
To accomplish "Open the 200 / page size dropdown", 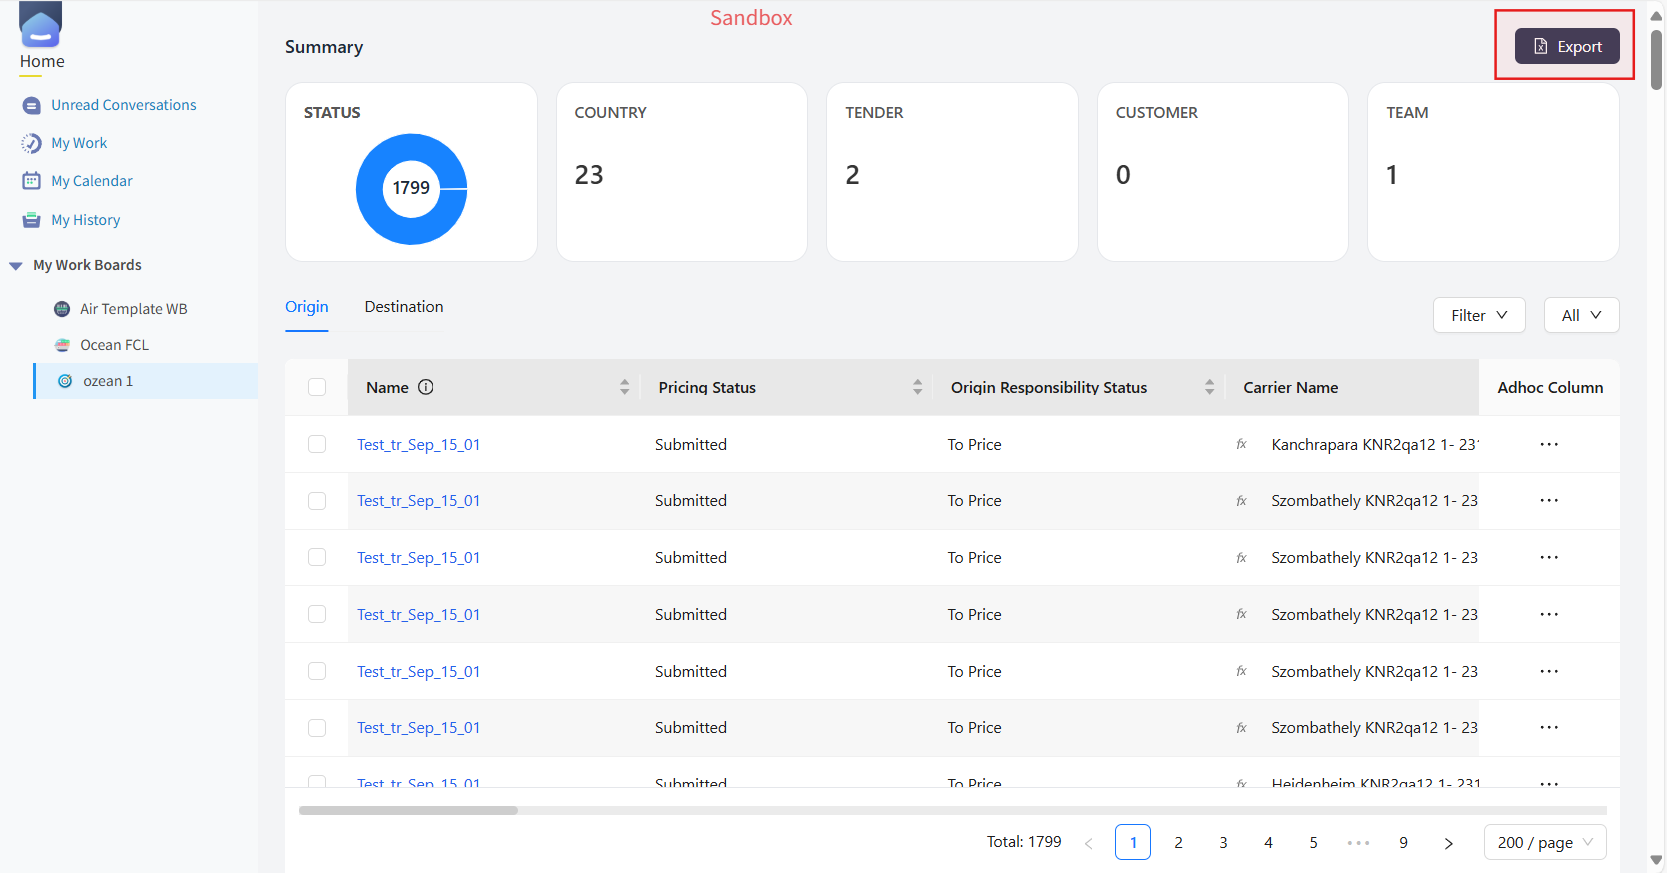I will 1545,842.
